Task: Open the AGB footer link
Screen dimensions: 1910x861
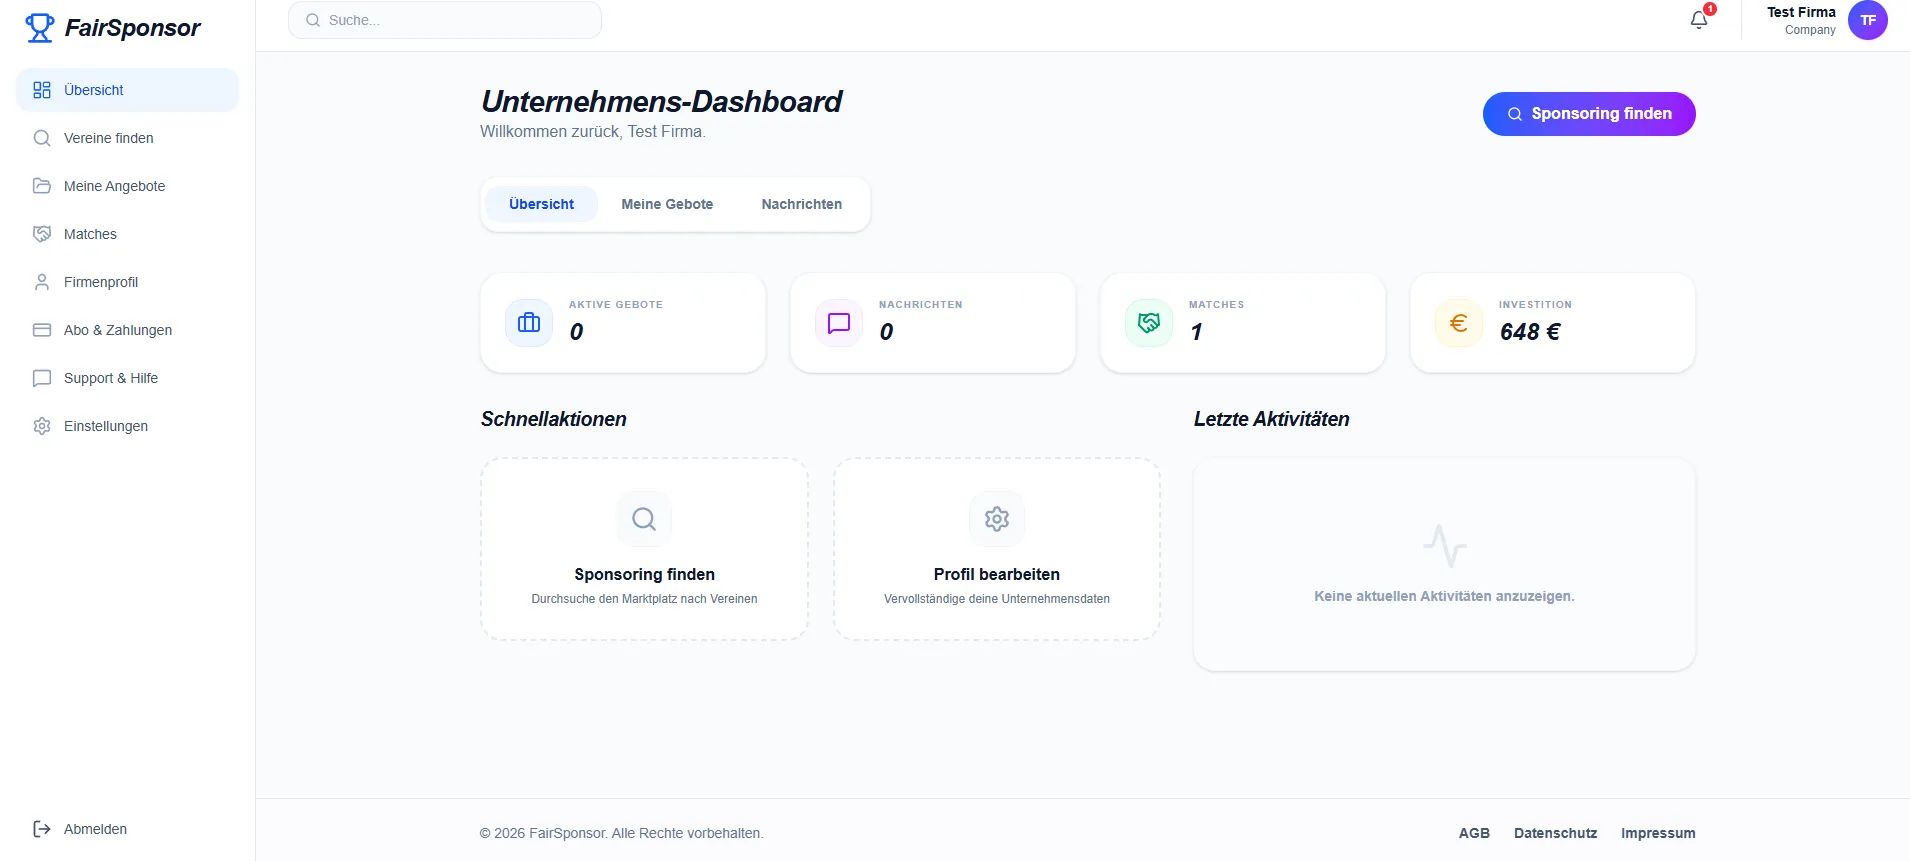Action: point(1474,833)
